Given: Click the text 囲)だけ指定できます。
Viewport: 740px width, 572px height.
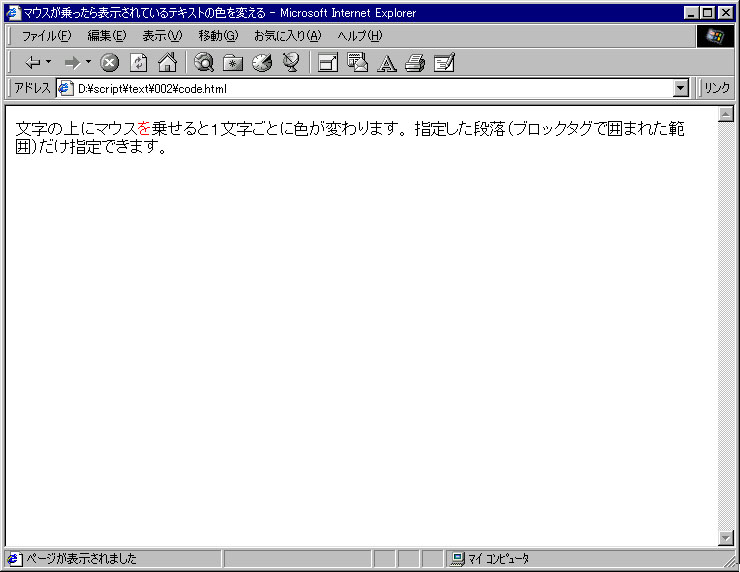Looking at the screenshot, I should [x=91, y=147].
